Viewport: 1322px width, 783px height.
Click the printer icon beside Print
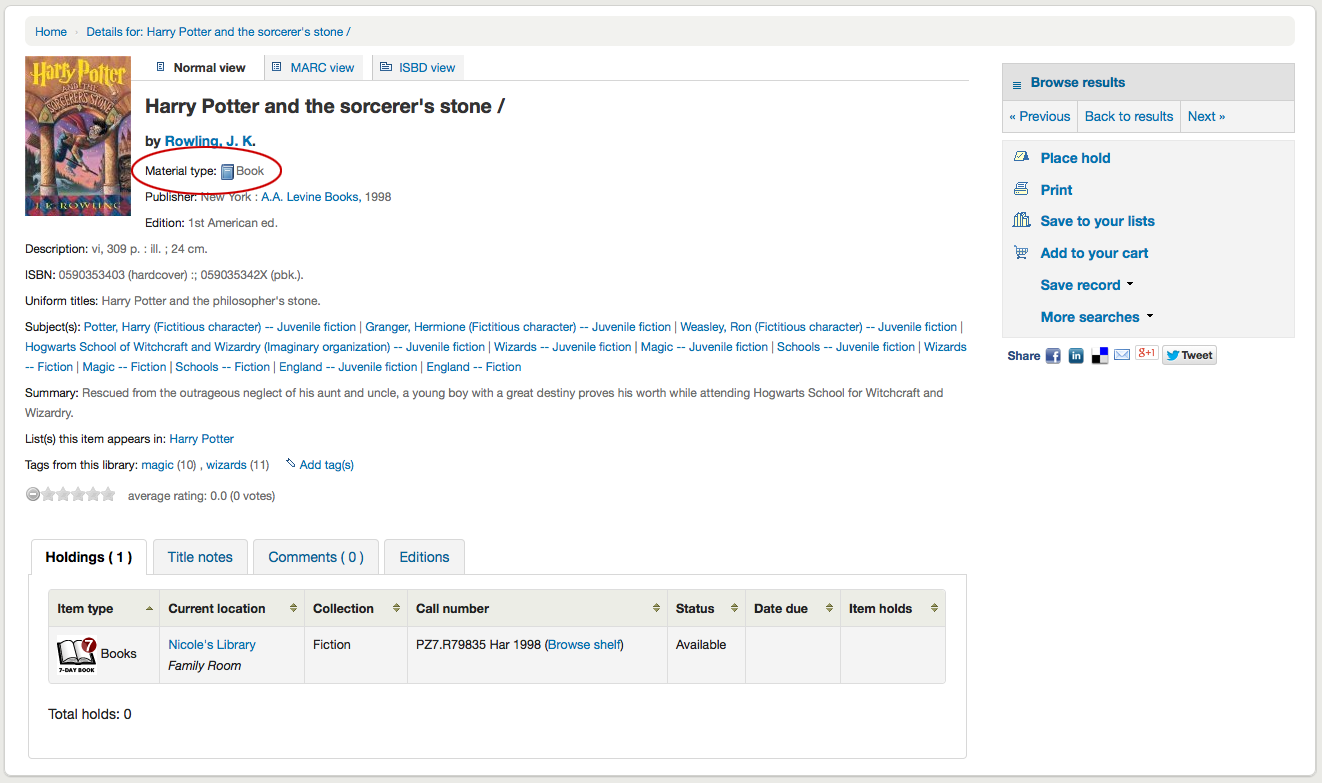pyautogui.click(x=1021, y=189)
